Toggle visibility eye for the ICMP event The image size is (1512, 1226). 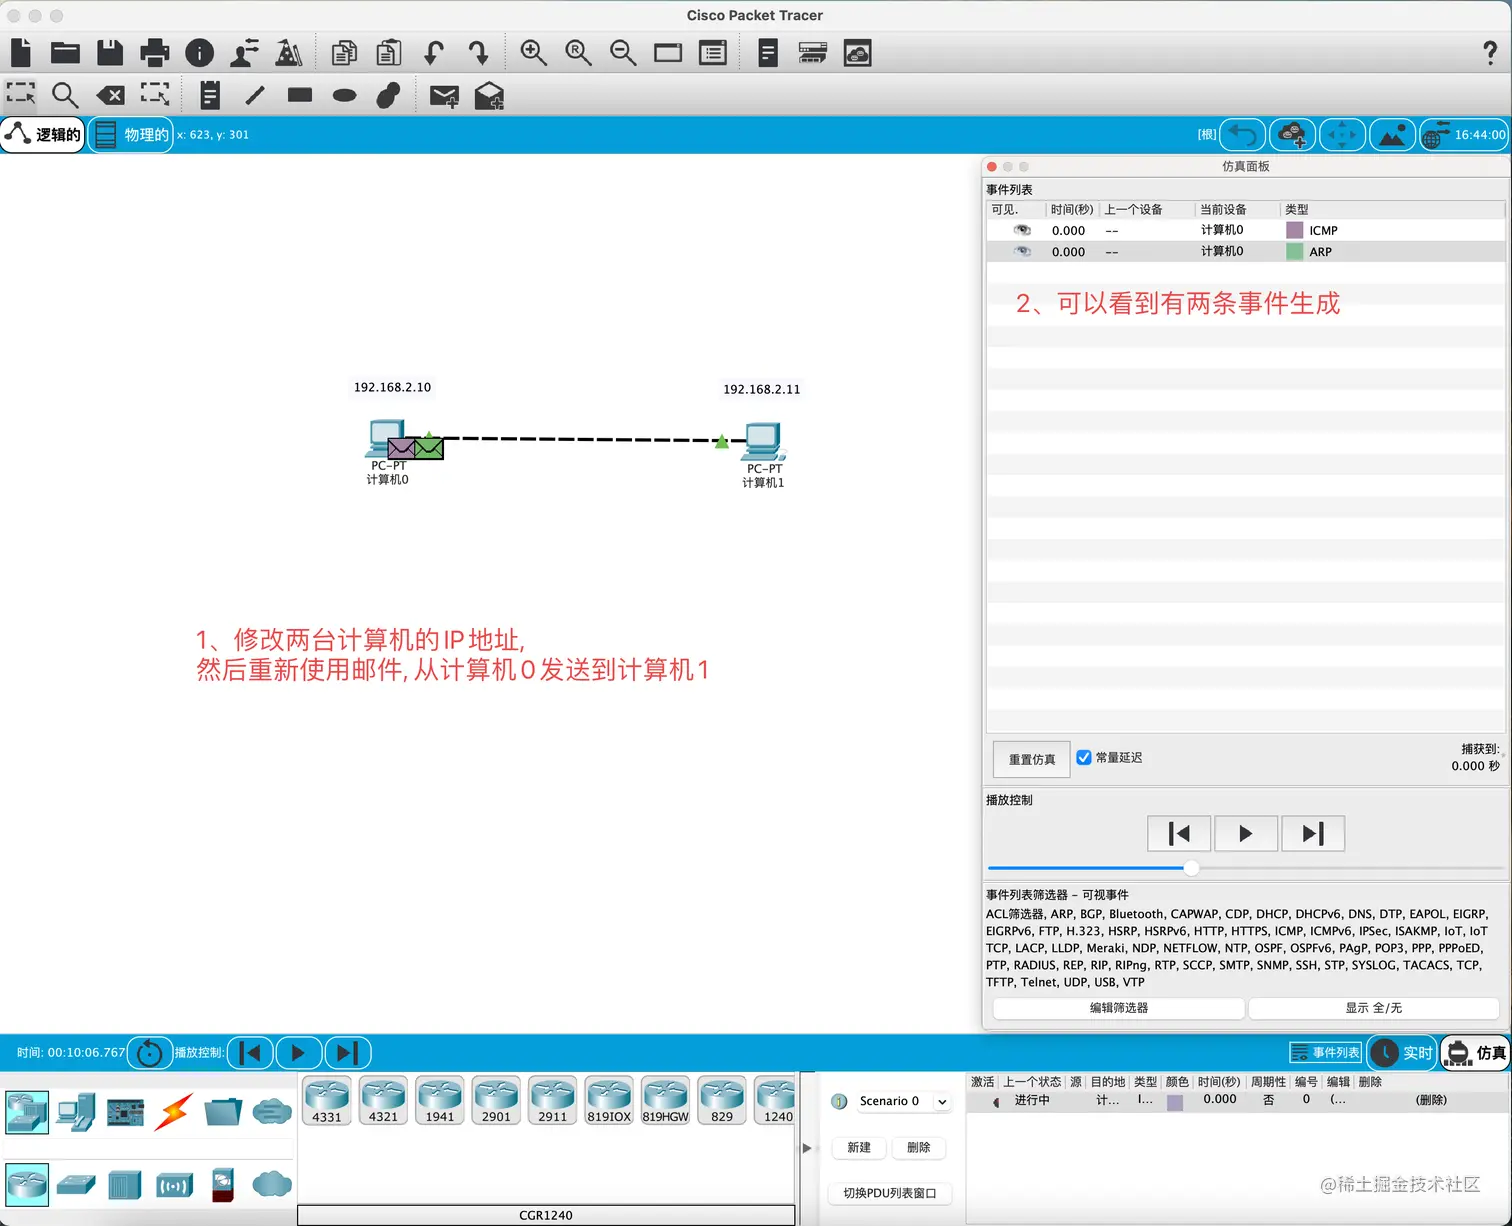pyautogui.click(x=1022, y=230)
